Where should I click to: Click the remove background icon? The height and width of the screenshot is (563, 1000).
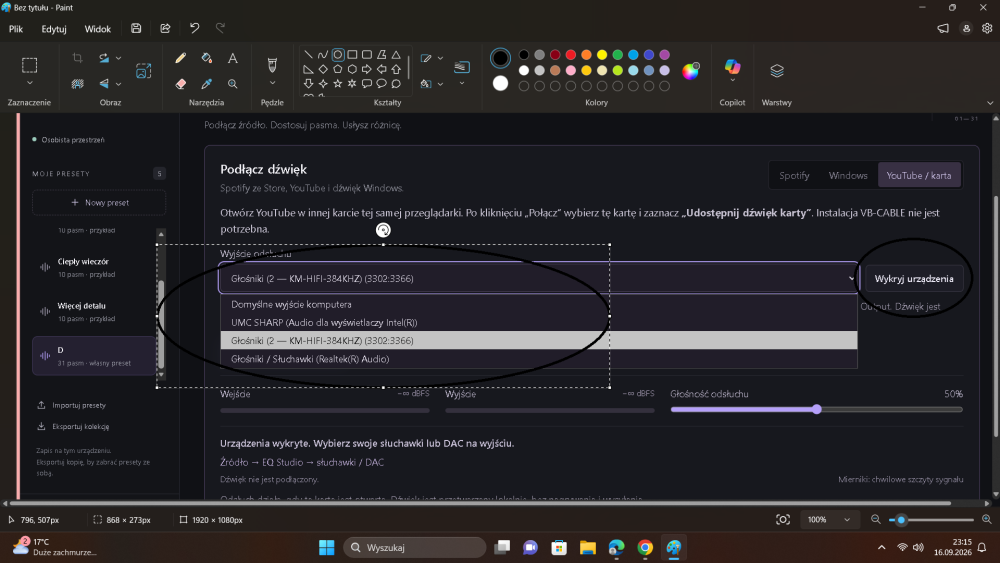77,84
